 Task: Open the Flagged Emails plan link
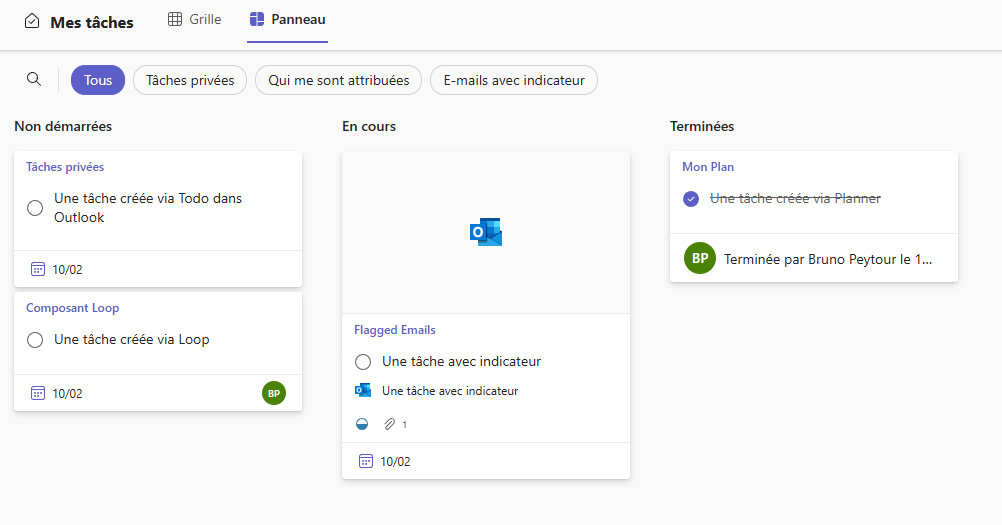click(395, 330)
